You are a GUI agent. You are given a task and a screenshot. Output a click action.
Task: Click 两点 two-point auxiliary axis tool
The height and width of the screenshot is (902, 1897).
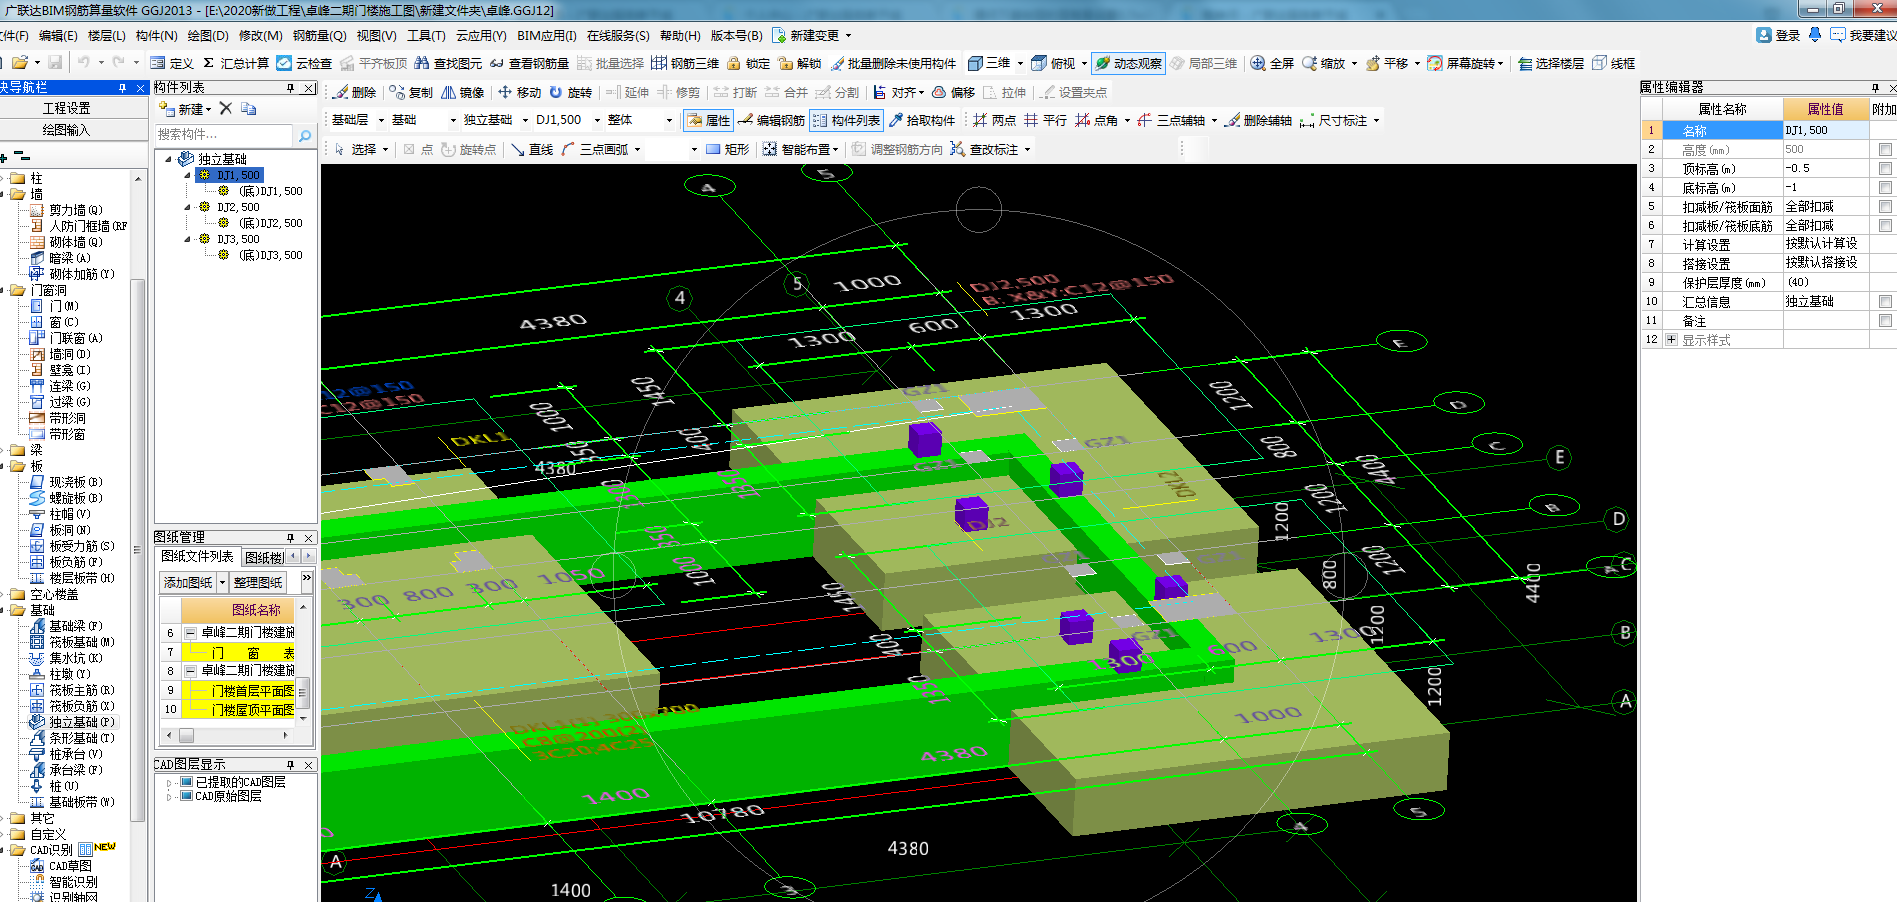pos(994,120)
